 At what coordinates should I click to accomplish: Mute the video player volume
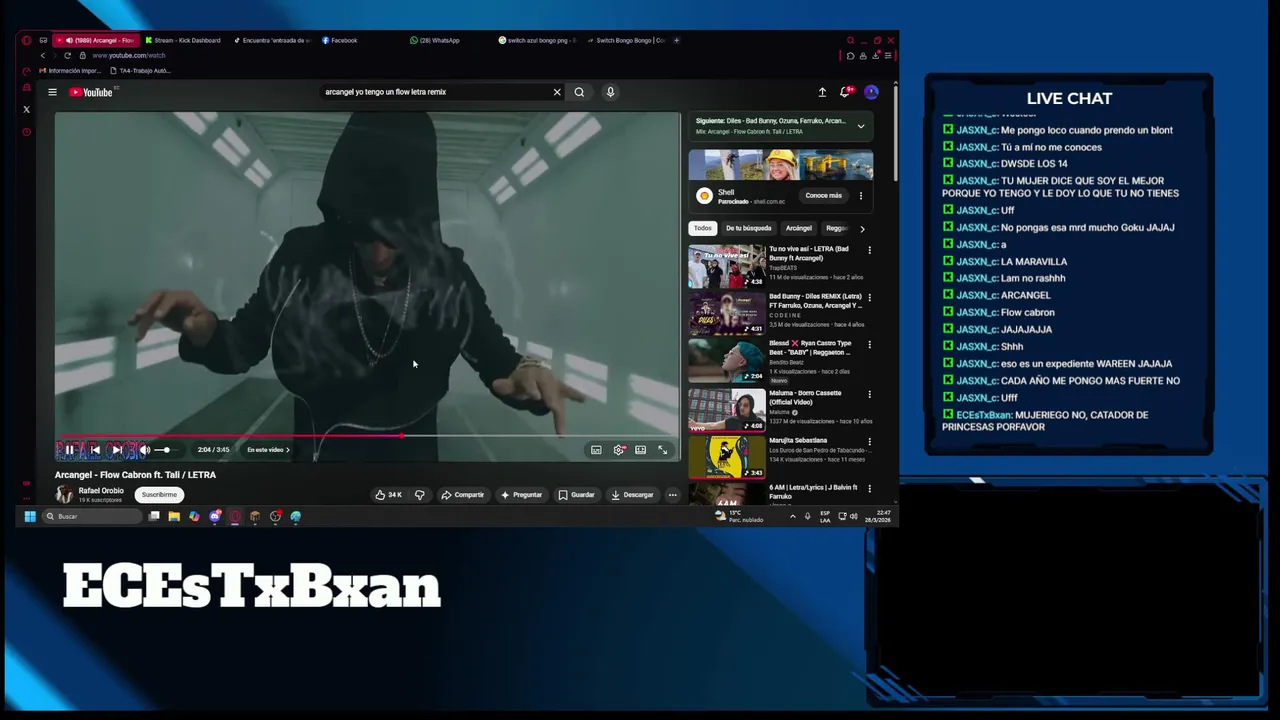(x=144, y=450)
